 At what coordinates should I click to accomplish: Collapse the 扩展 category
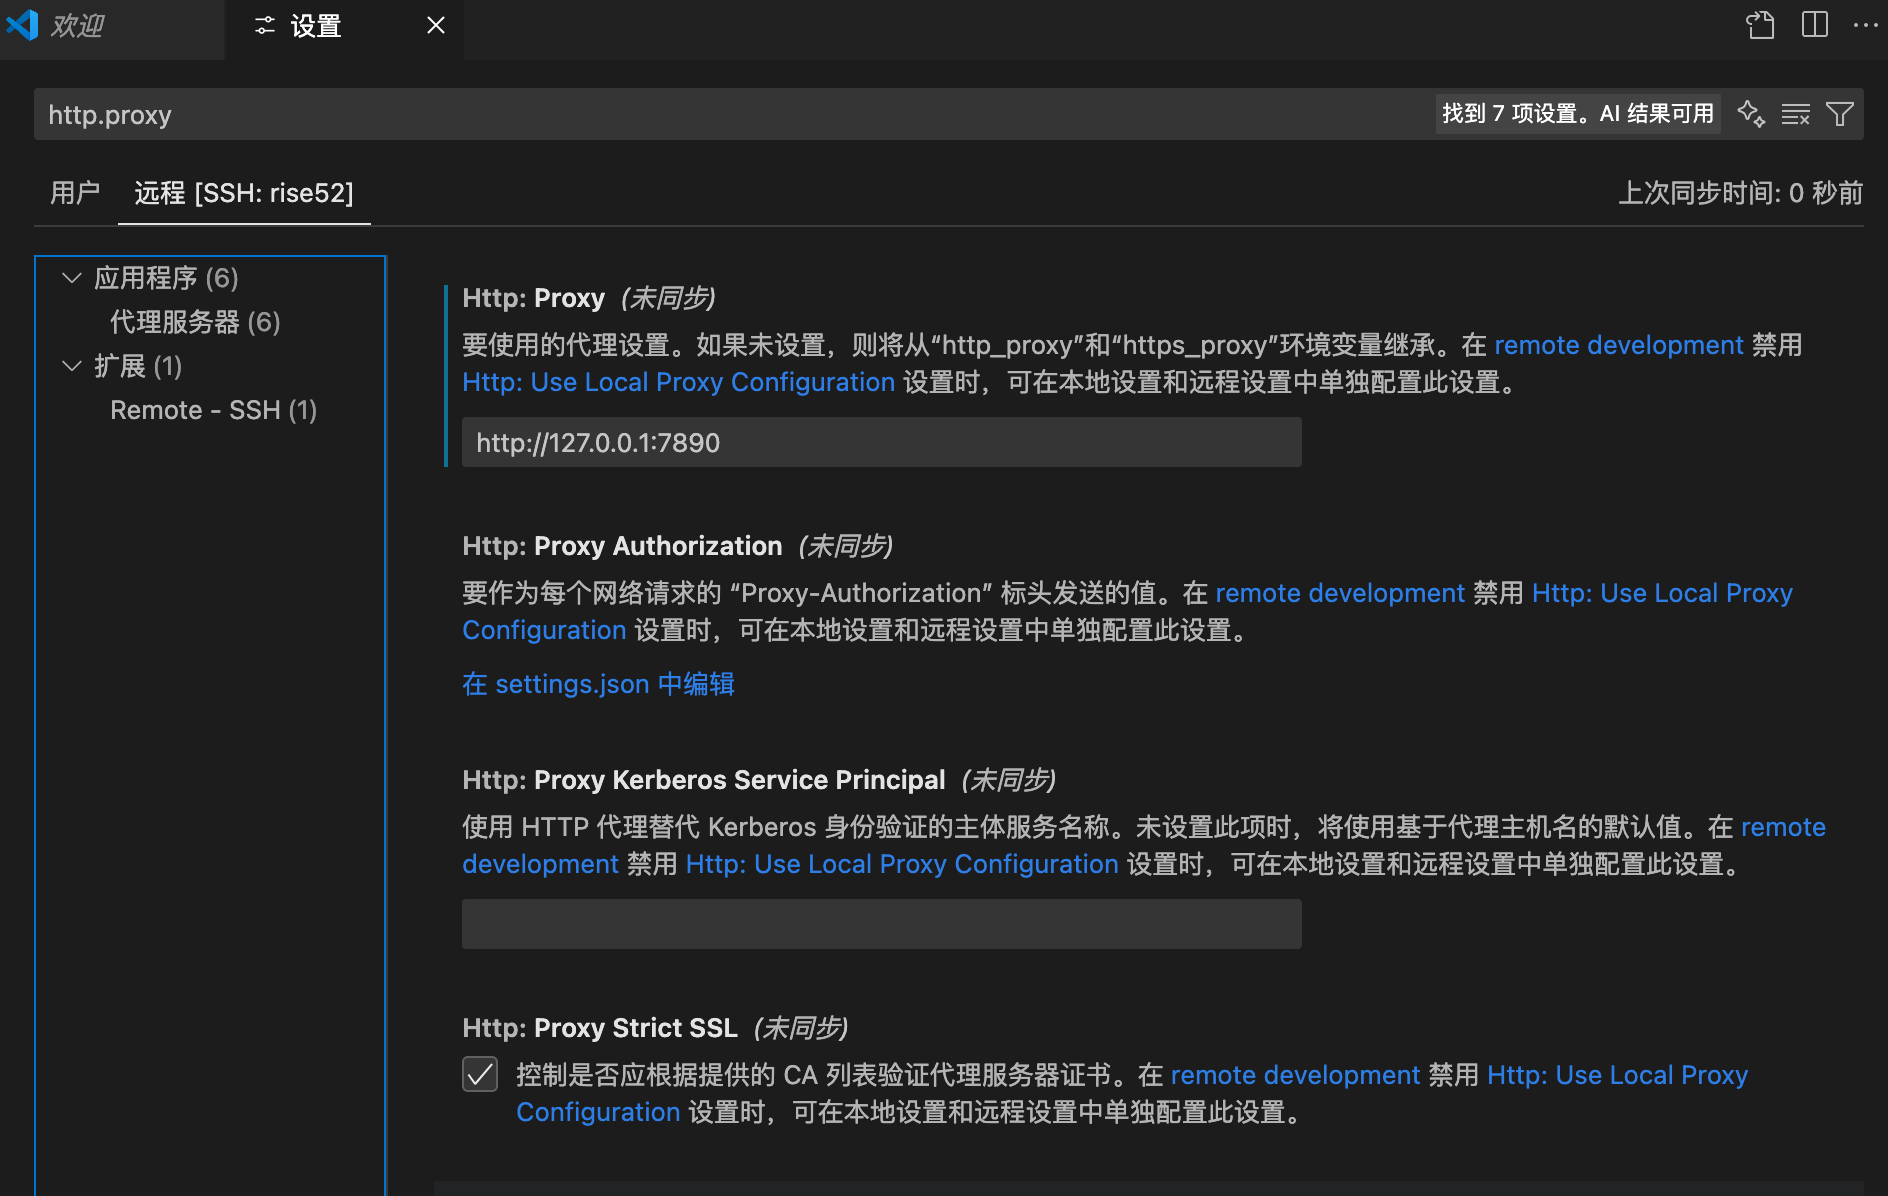71,366
